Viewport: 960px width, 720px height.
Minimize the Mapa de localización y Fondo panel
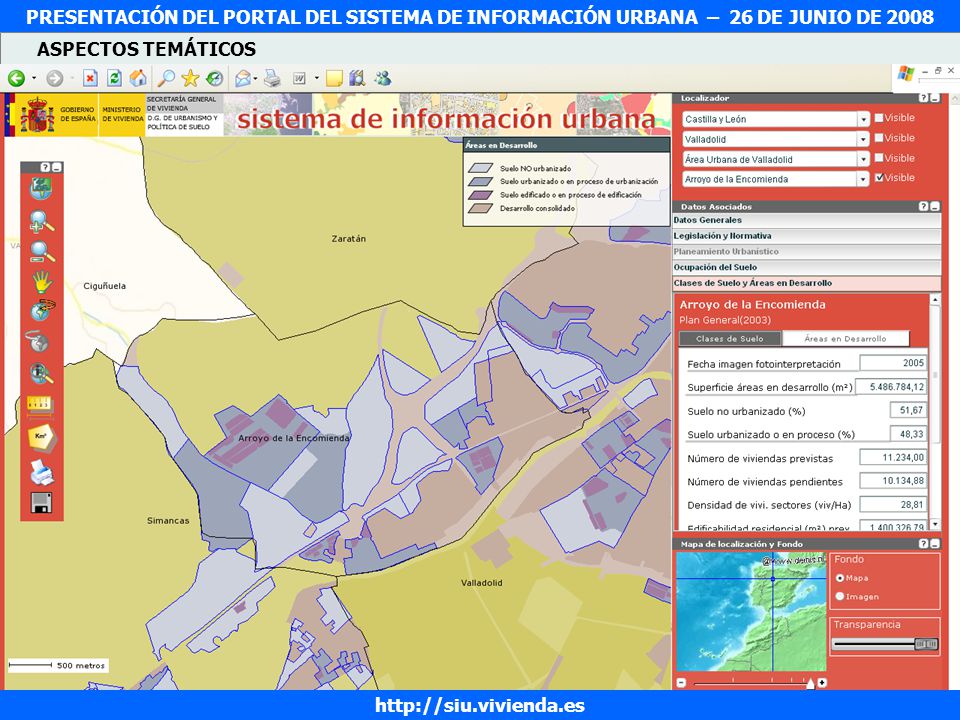934,544
